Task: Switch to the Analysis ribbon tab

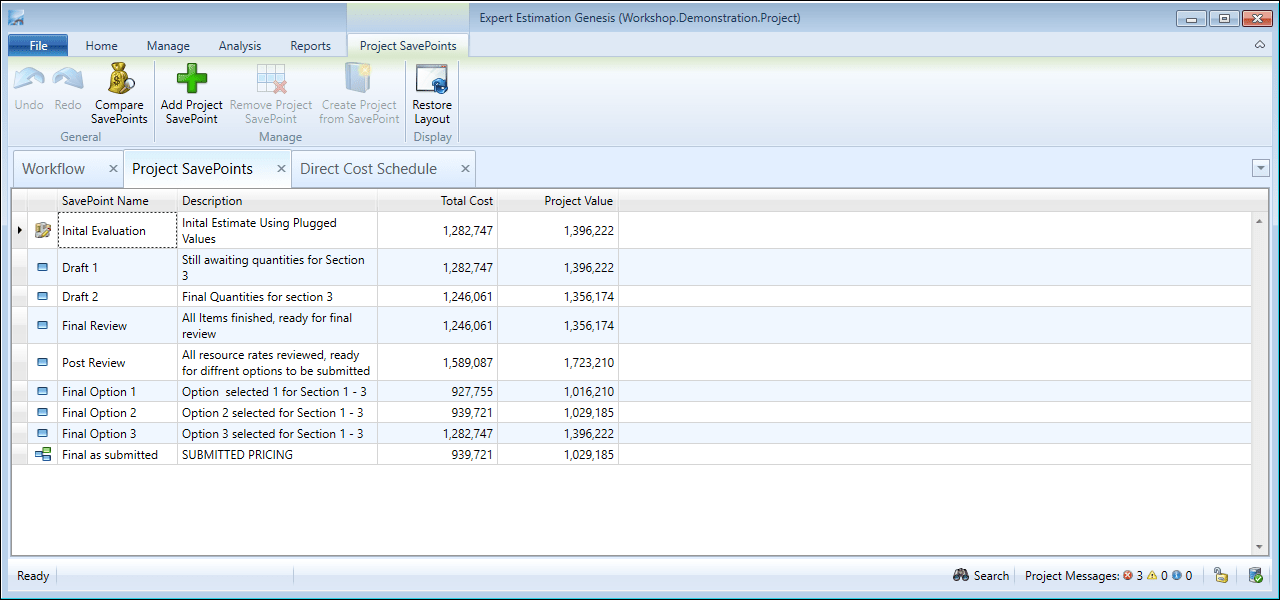Action: 240,46
